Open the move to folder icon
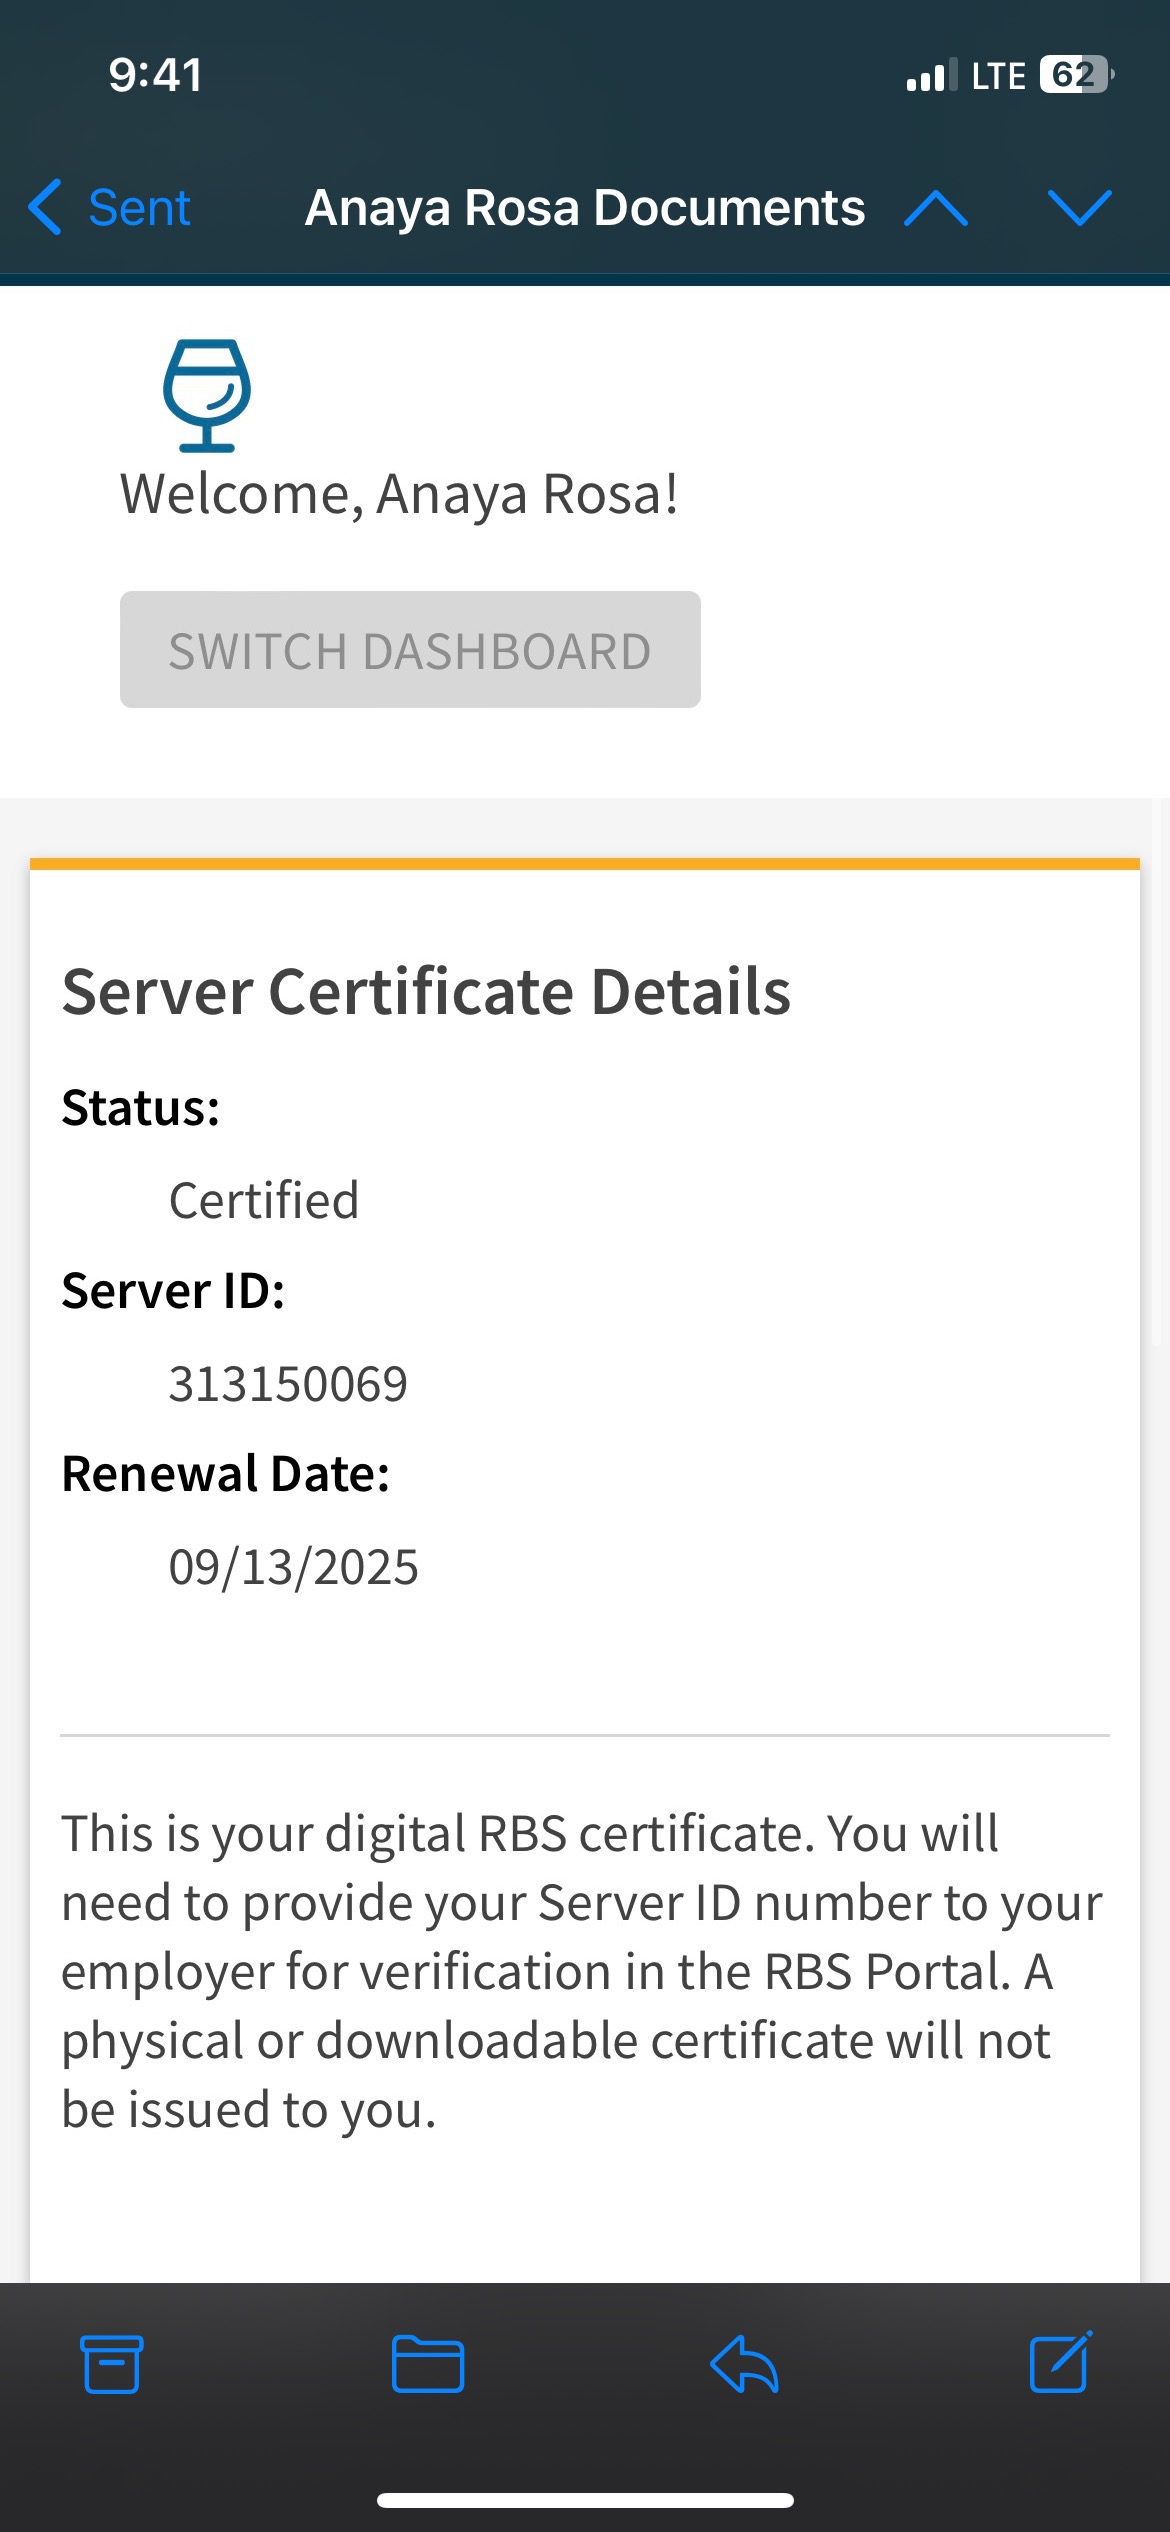 (x=427, y=2364)
